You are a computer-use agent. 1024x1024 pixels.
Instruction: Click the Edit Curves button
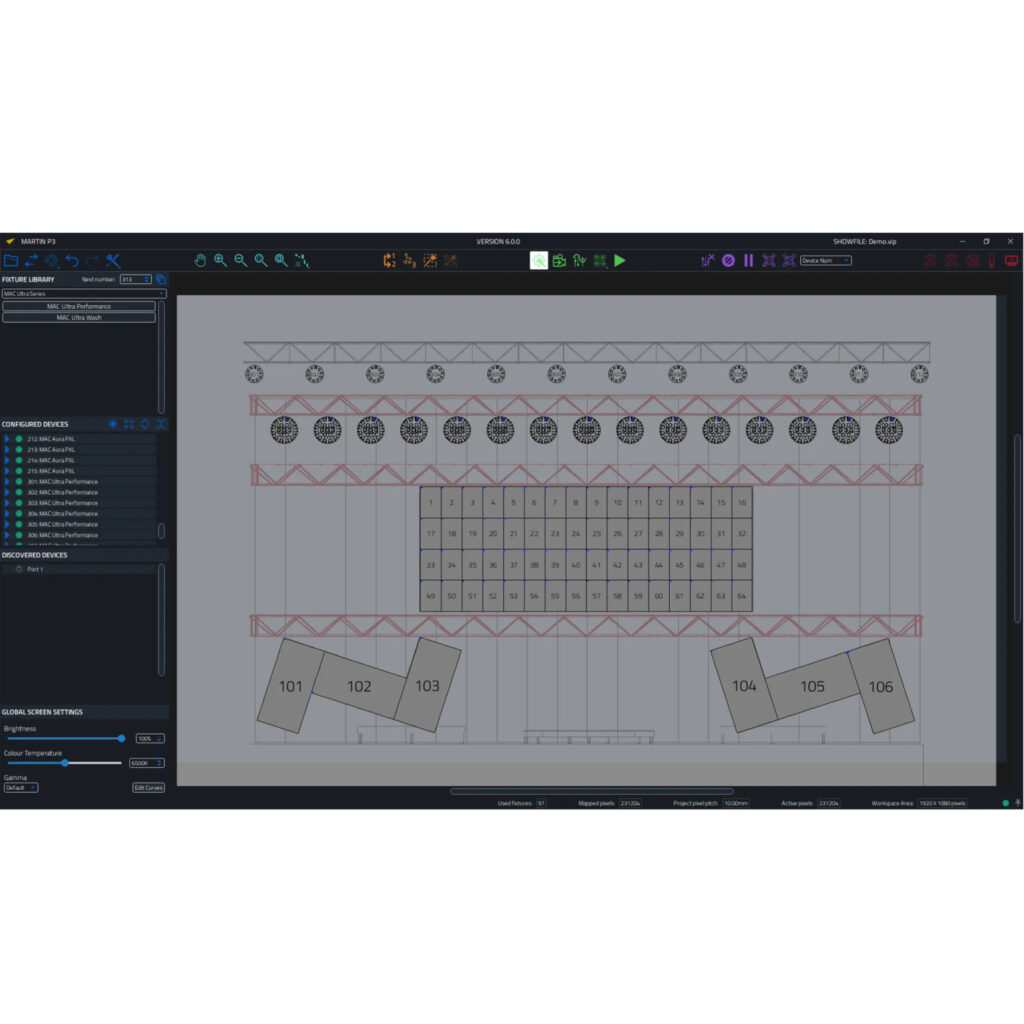click(x=148, y=787)
